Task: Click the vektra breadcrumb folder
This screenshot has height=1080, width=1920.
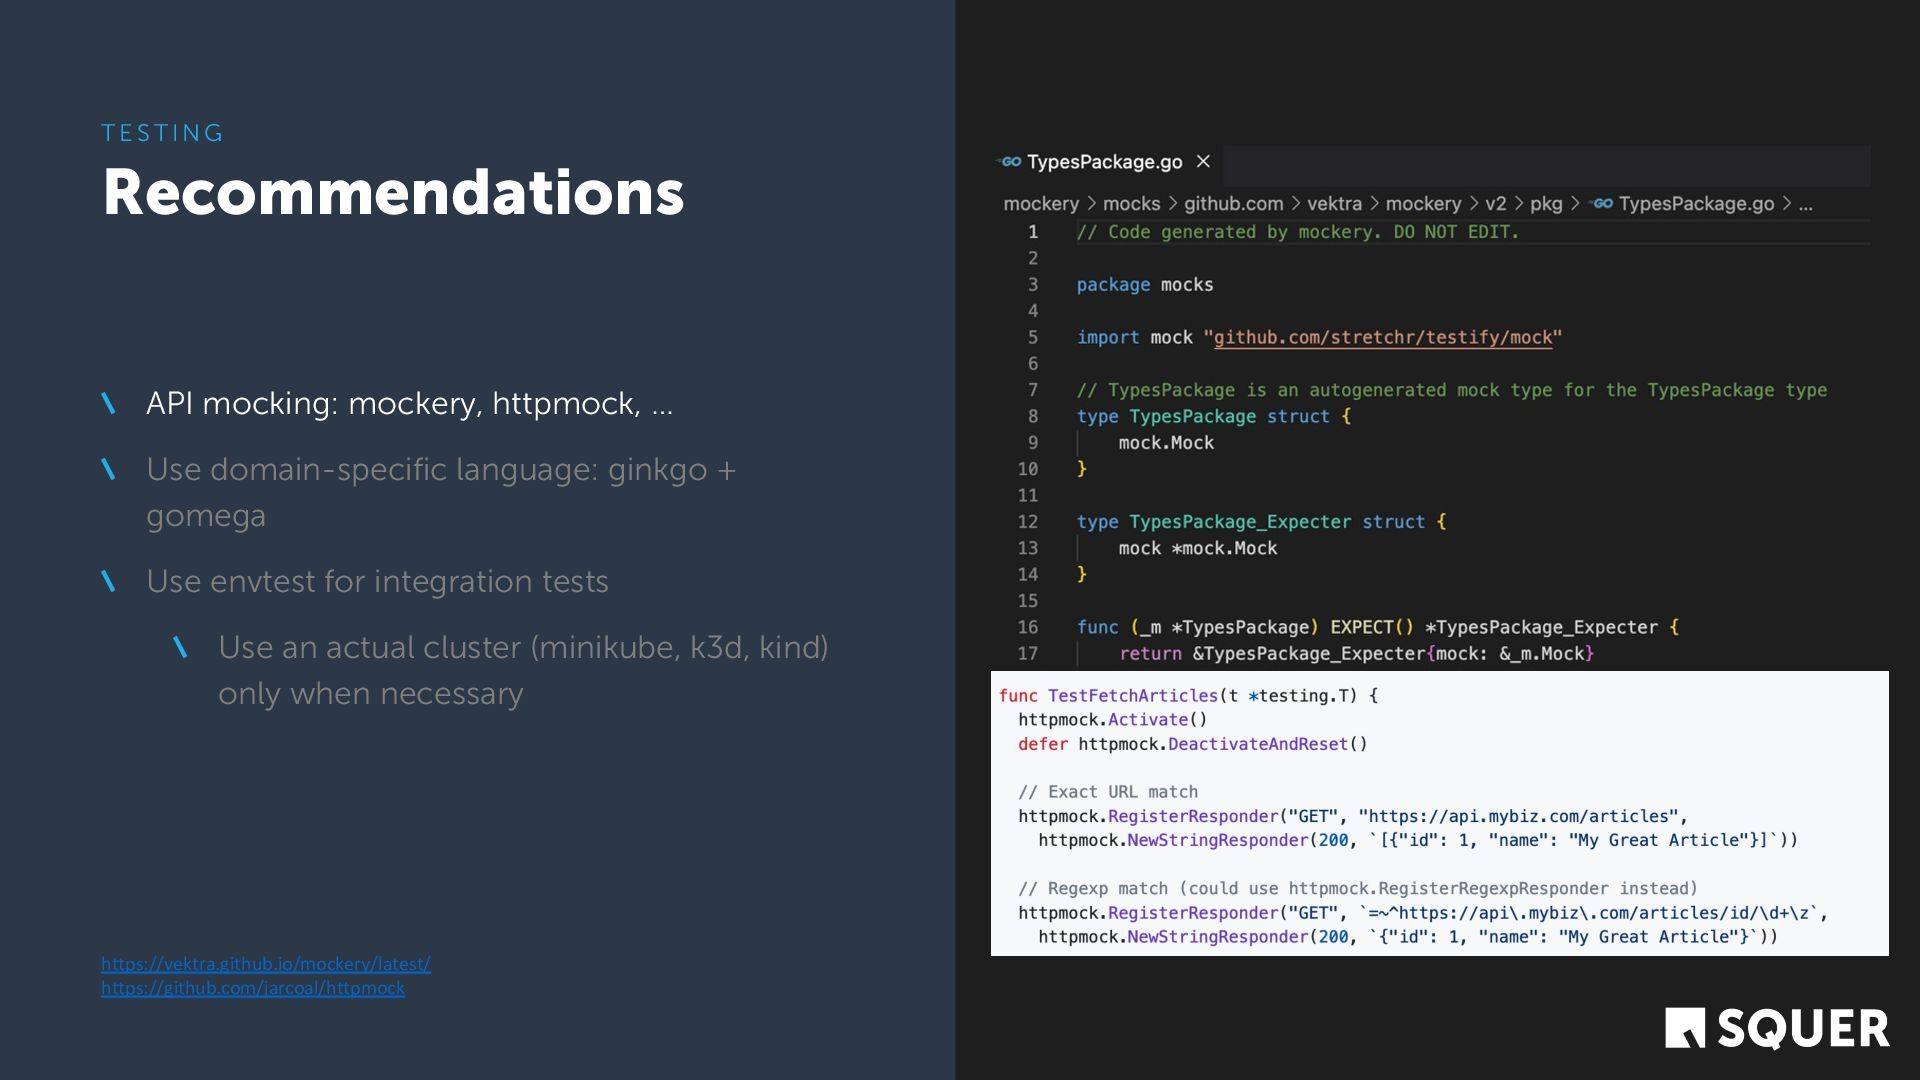Action: [1334, 204]
